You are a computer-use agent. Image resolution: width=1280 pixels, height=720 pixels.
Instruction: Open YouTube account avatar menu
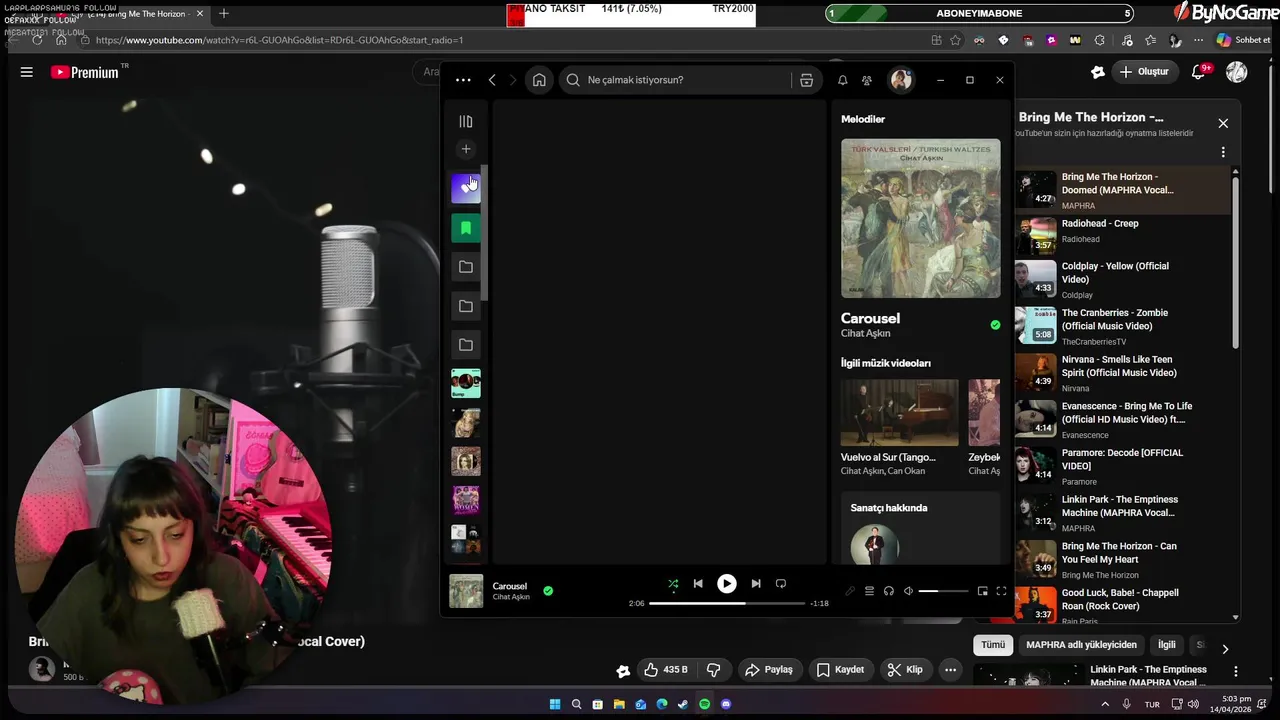[x=1237, y=72]
